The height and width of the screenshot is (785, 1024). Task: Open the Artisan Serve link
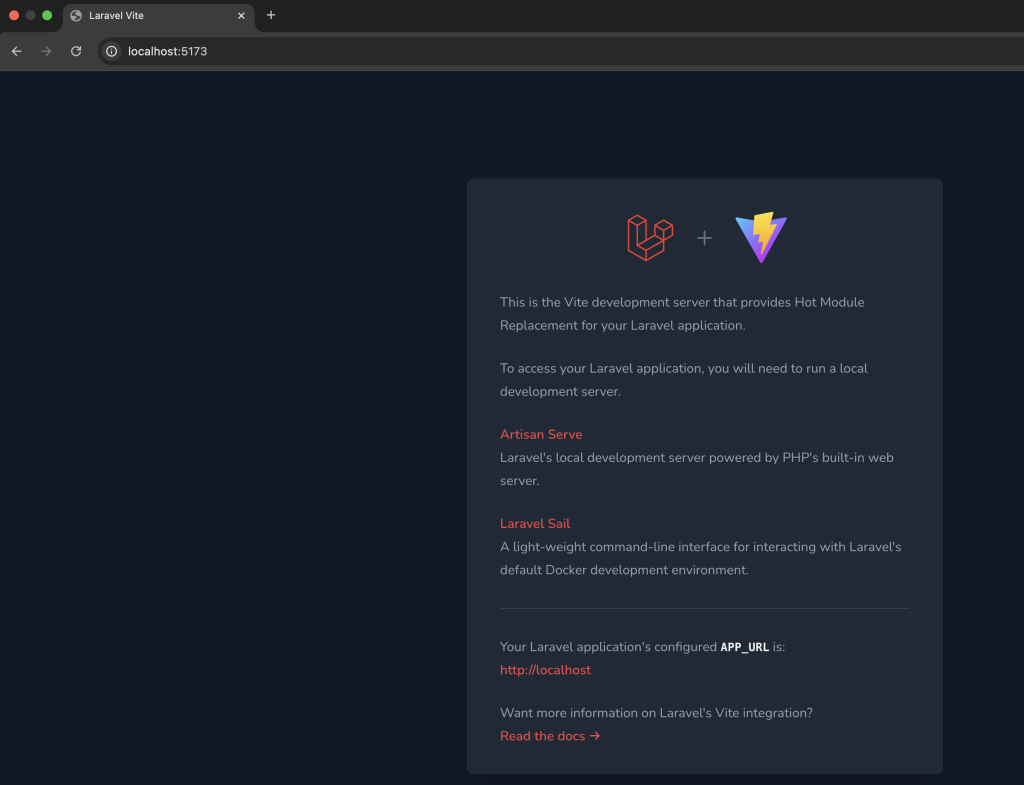[541, 434]
